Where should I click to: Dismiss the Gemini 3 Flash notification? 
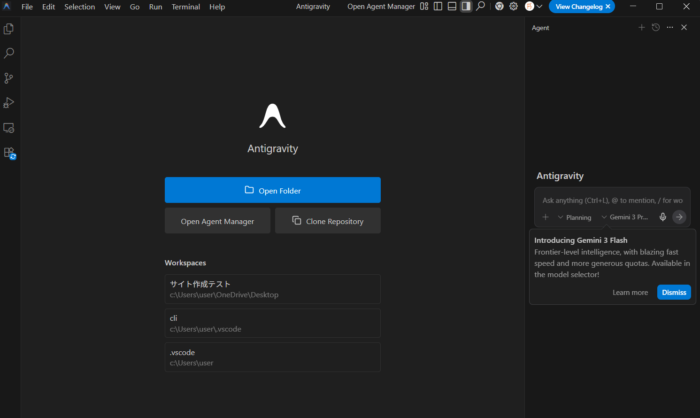point(673,293)
